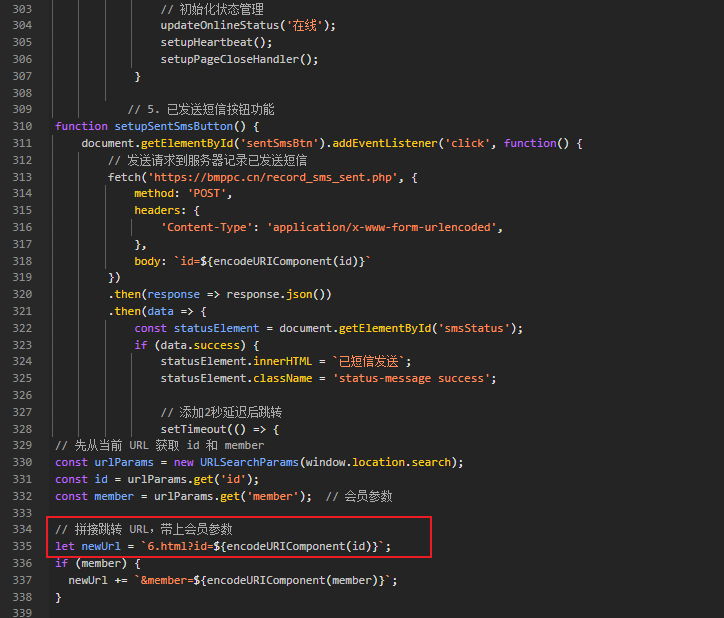Click the statusElement constant declaration
724x618 pixels.
point(216,328)
